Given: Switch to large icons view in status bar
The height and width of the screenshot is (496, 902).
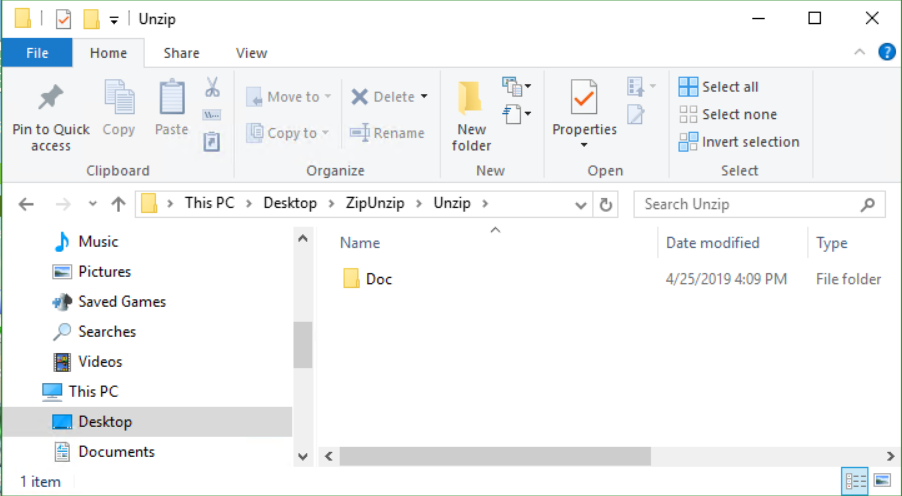Looking at the screenshot, I should (881, 481).
